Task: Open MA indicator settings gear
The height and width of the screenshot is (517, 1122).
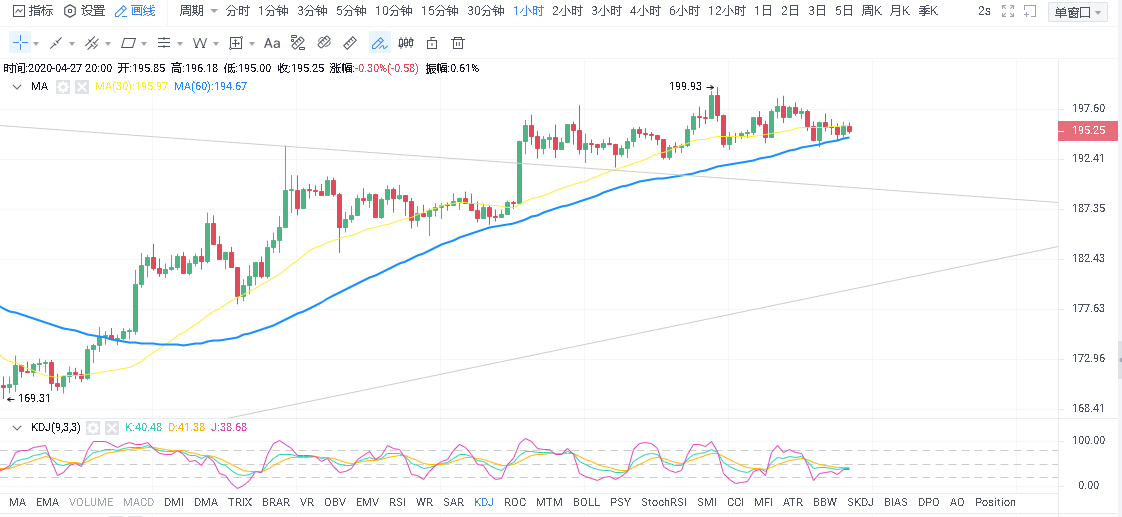Action: tap(62, 87)
